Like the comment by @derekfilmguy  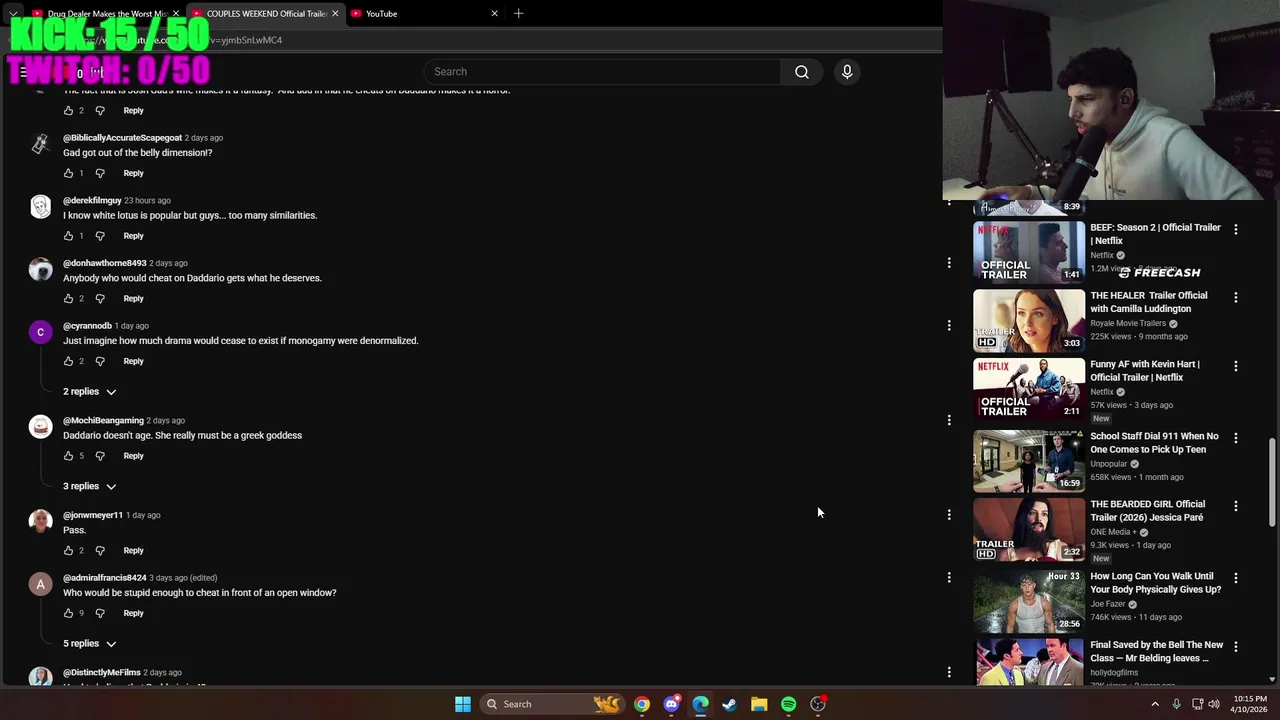[68, 236]
